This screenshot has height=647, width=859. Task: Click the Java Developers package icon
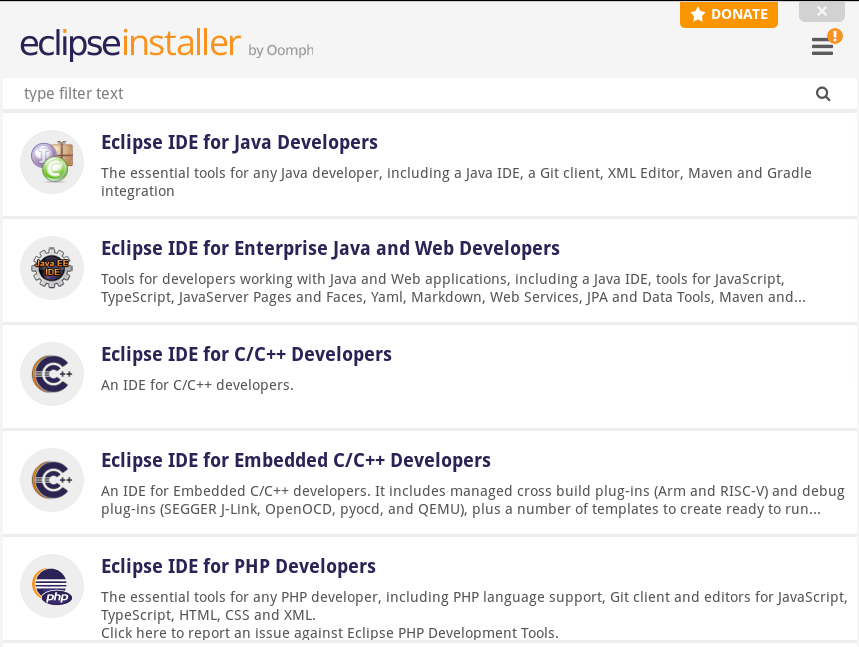pyautogui.click(x=52, y=162)
